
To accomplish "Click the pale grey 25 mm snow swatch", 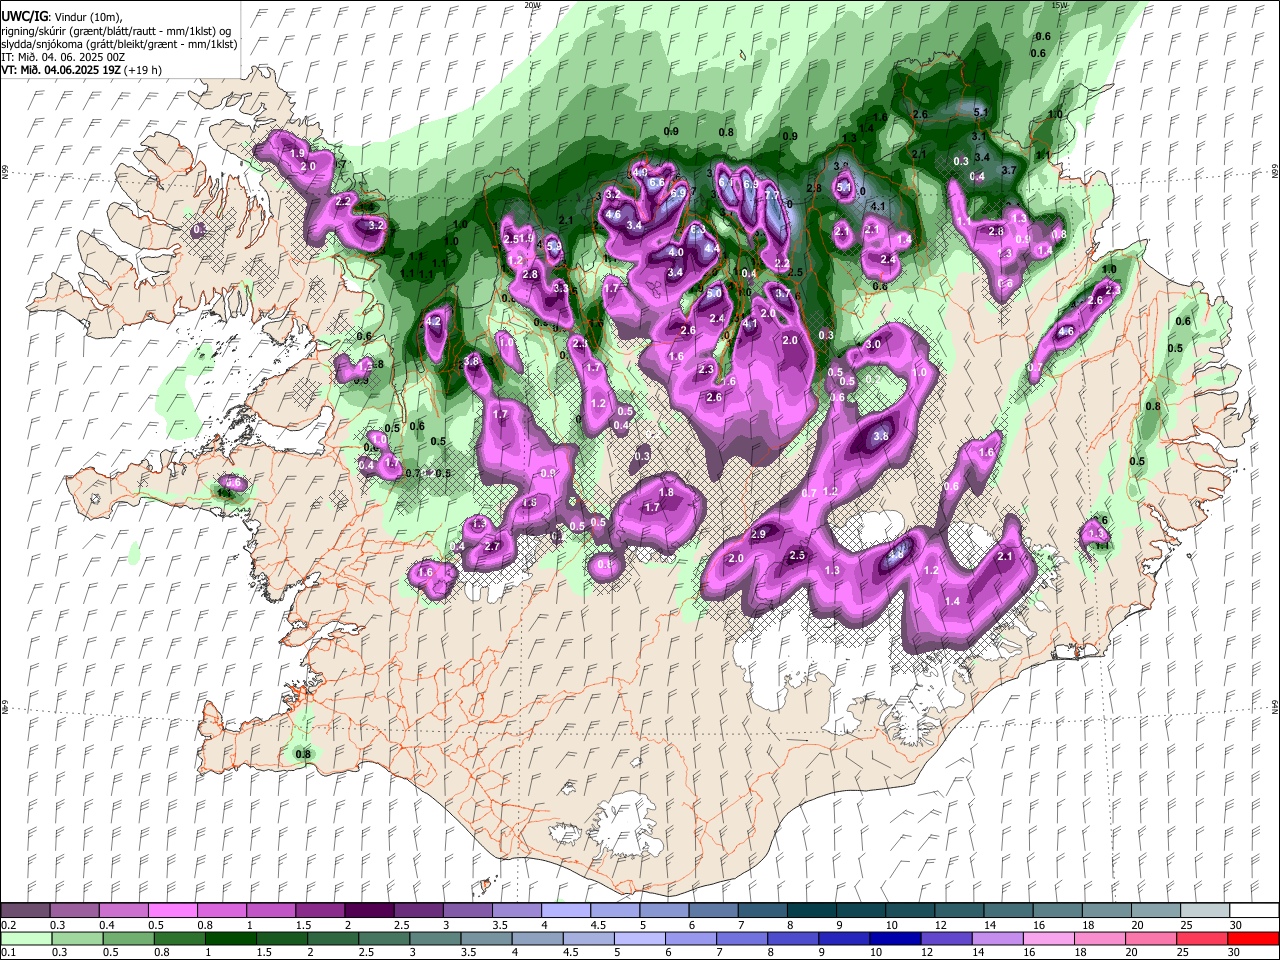I will [x=1204, y=911].
